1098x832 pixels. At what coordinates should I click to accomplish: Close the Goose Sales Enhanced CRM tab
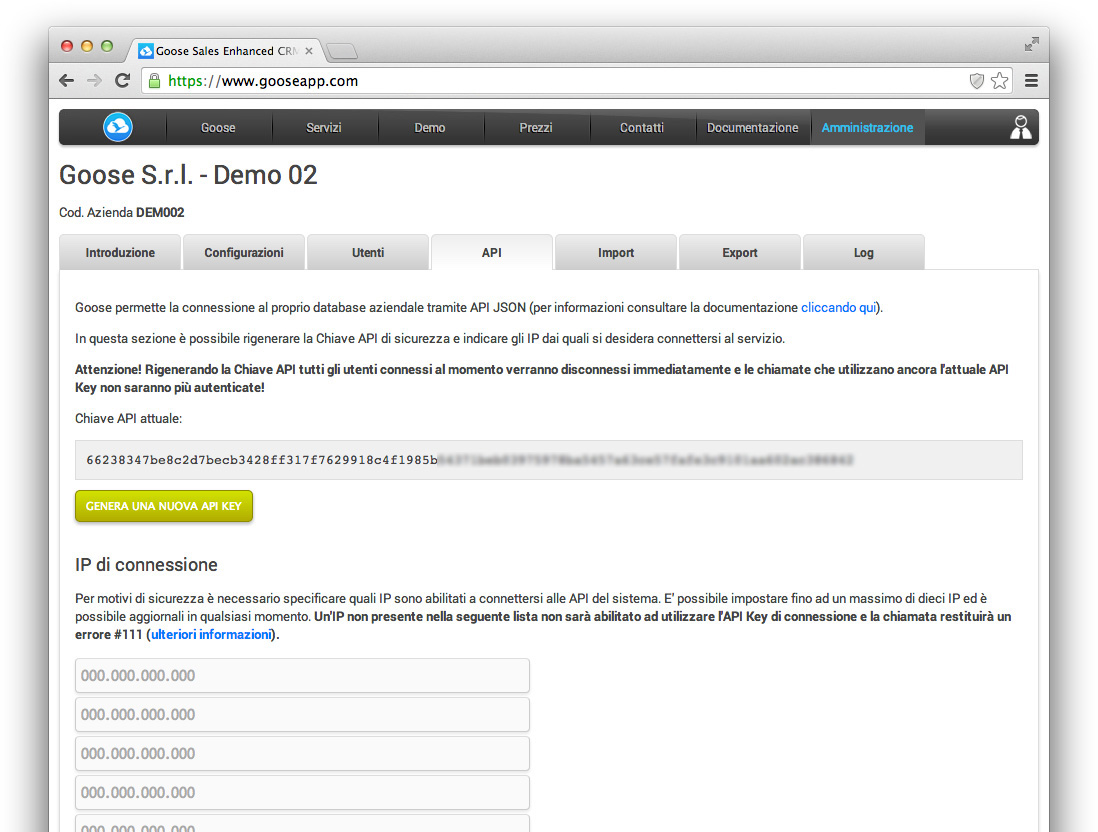tap(309, 50)
